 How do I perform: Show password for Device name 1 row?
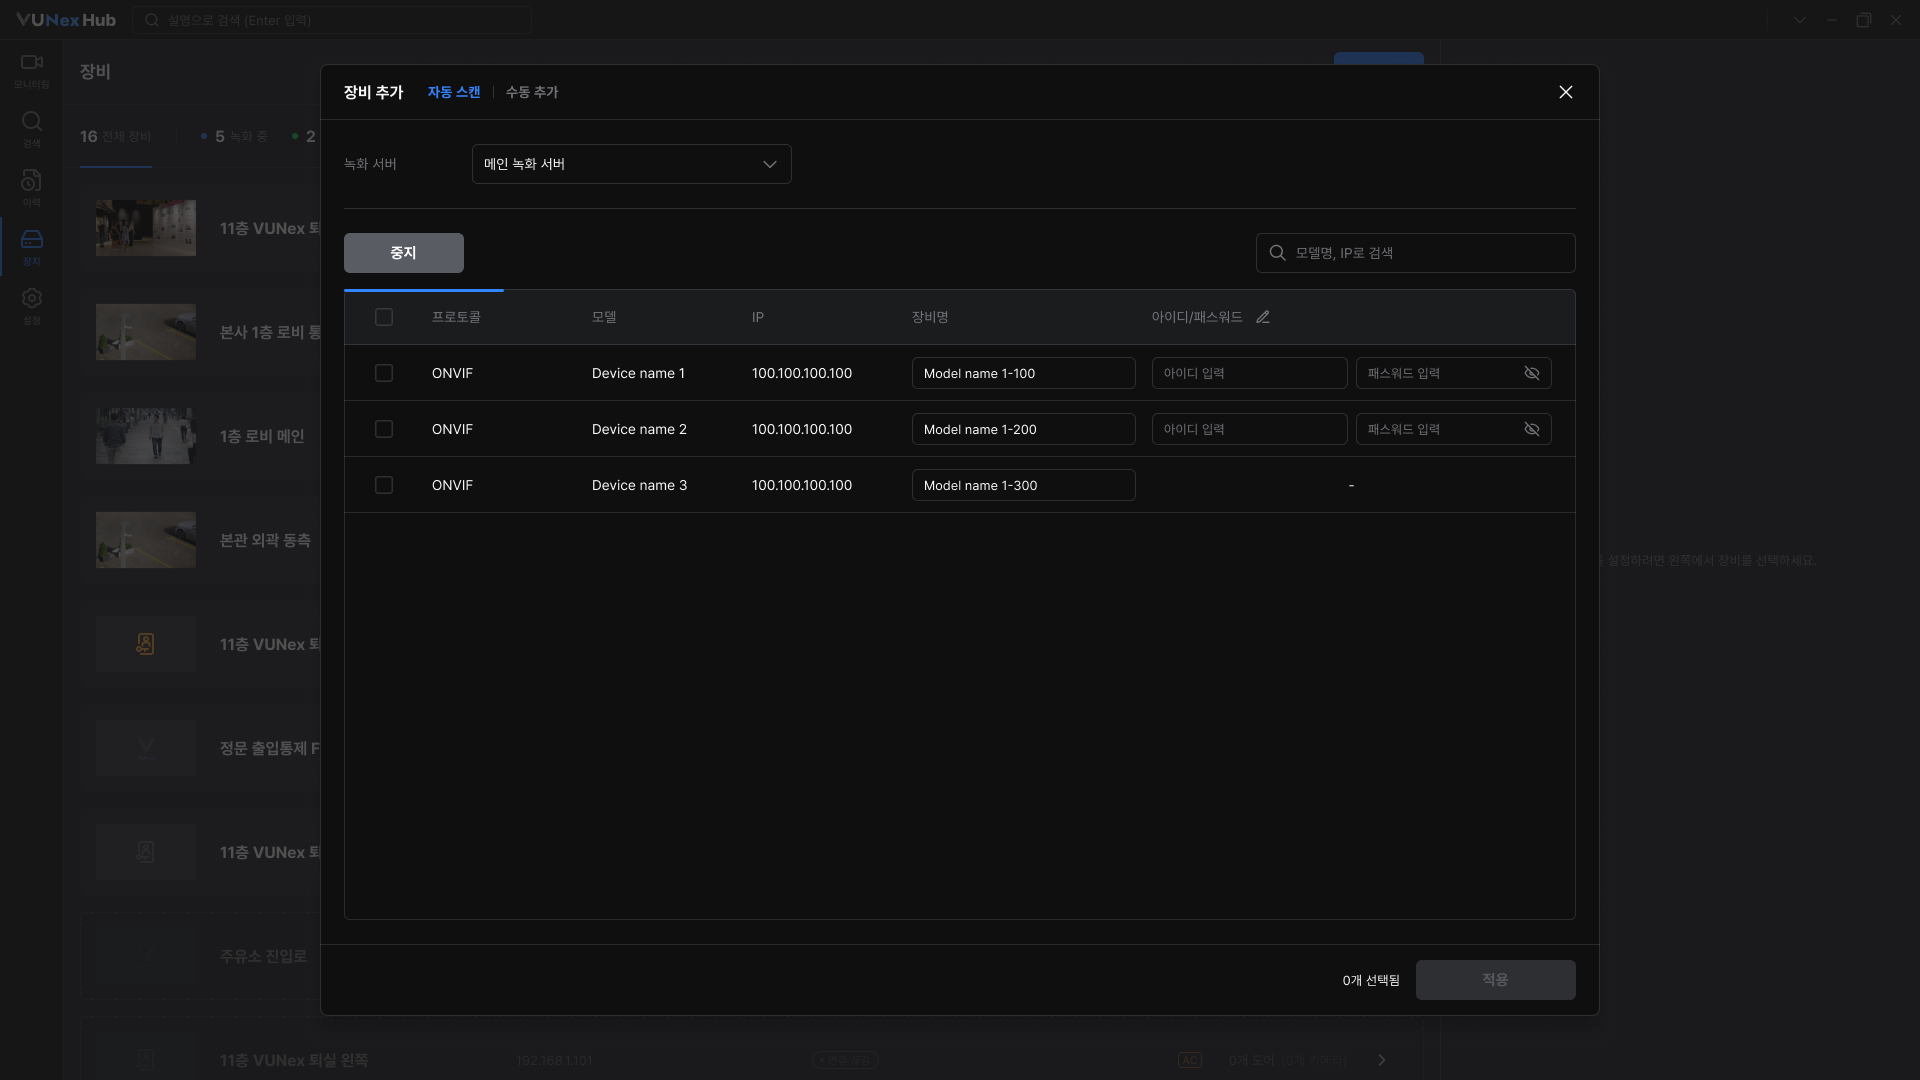click(1531, 373)
